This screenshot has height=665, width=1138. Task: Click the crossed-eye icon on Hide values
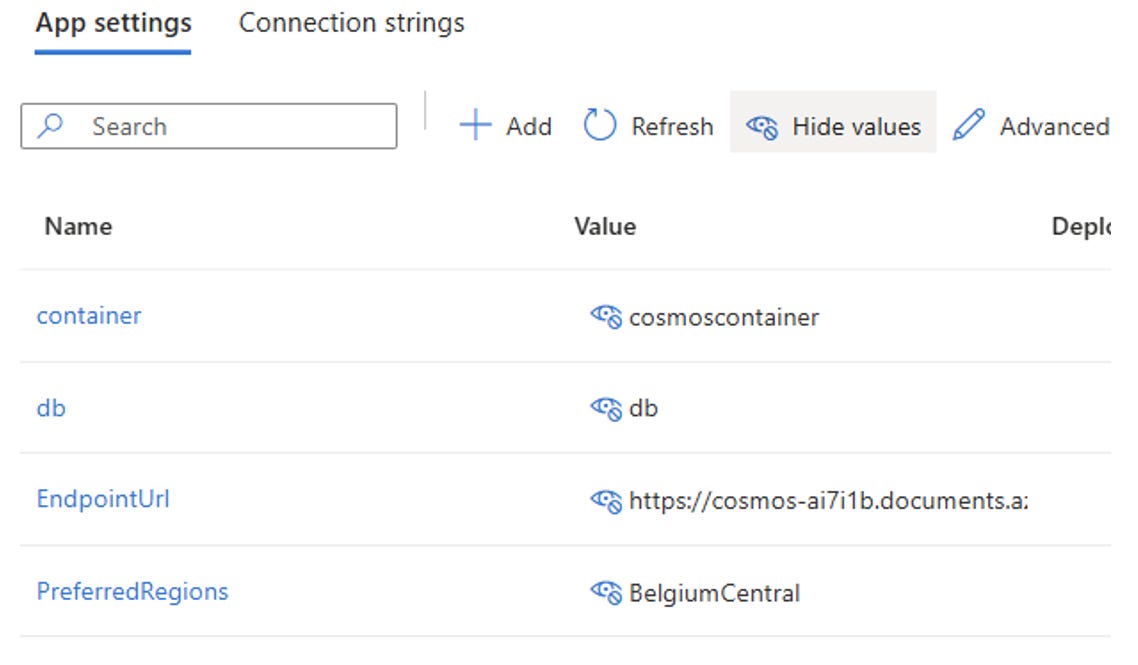tap(762, 127)
